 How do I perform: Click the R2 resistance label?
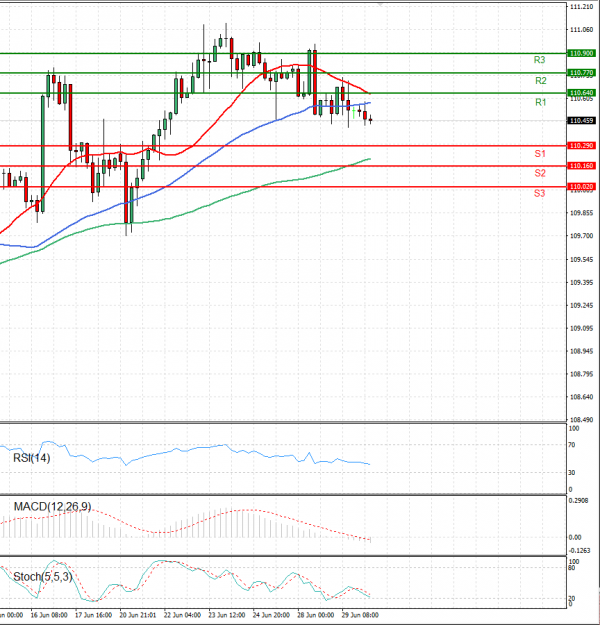tap(541, 81)
